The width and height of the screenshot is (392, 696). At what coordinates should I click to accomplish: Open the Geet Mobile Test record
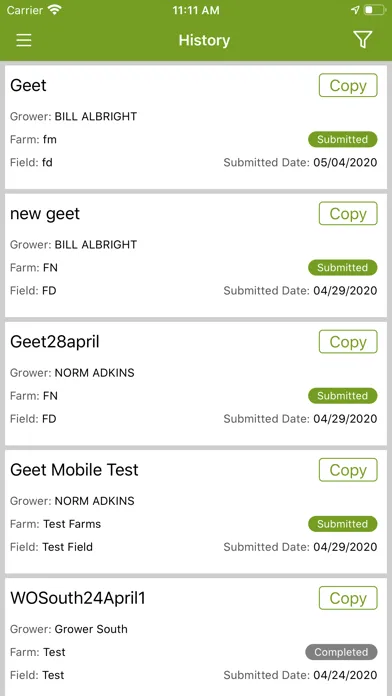[x=196, y=511]
